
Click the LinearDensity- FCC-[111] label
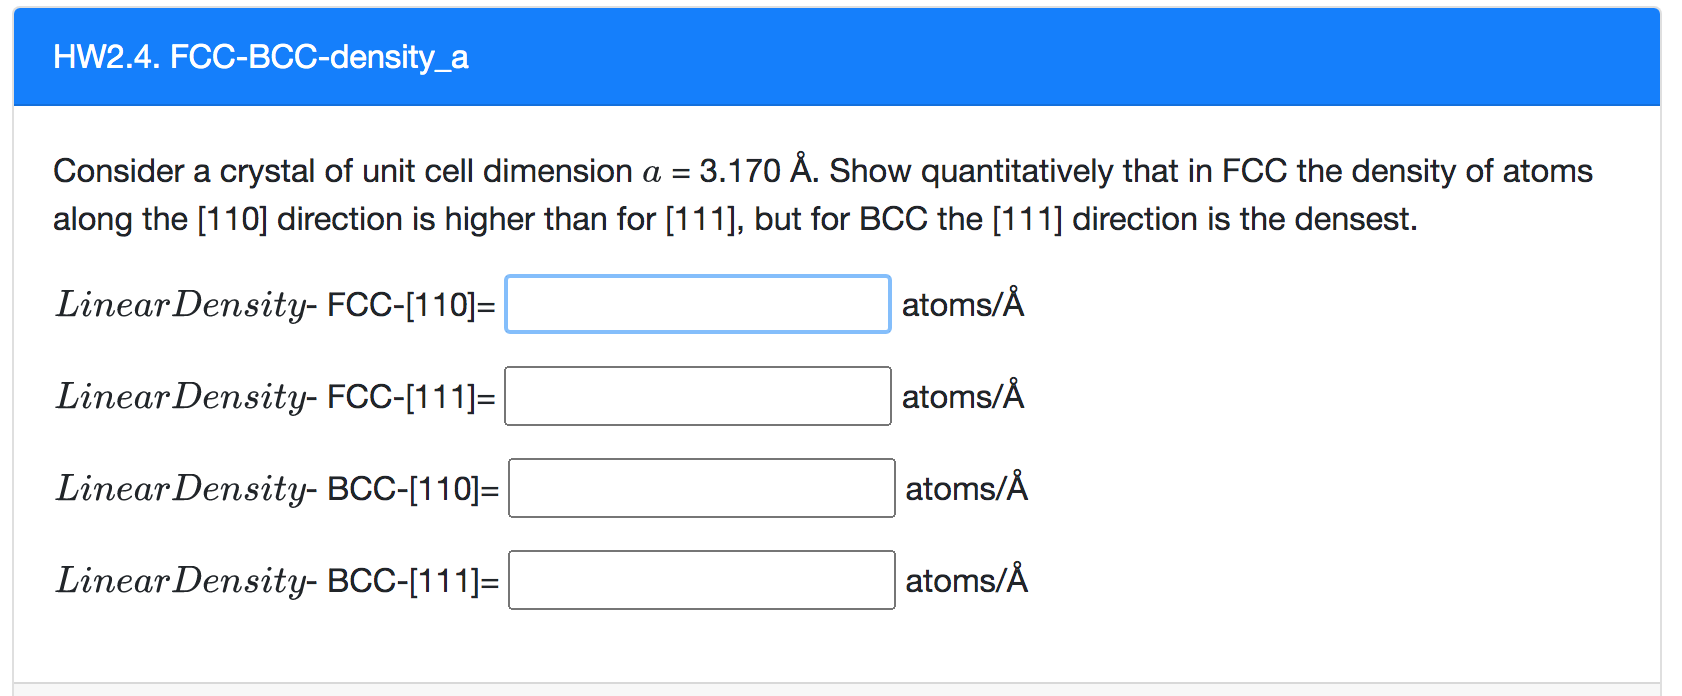[x=275, y=396]
